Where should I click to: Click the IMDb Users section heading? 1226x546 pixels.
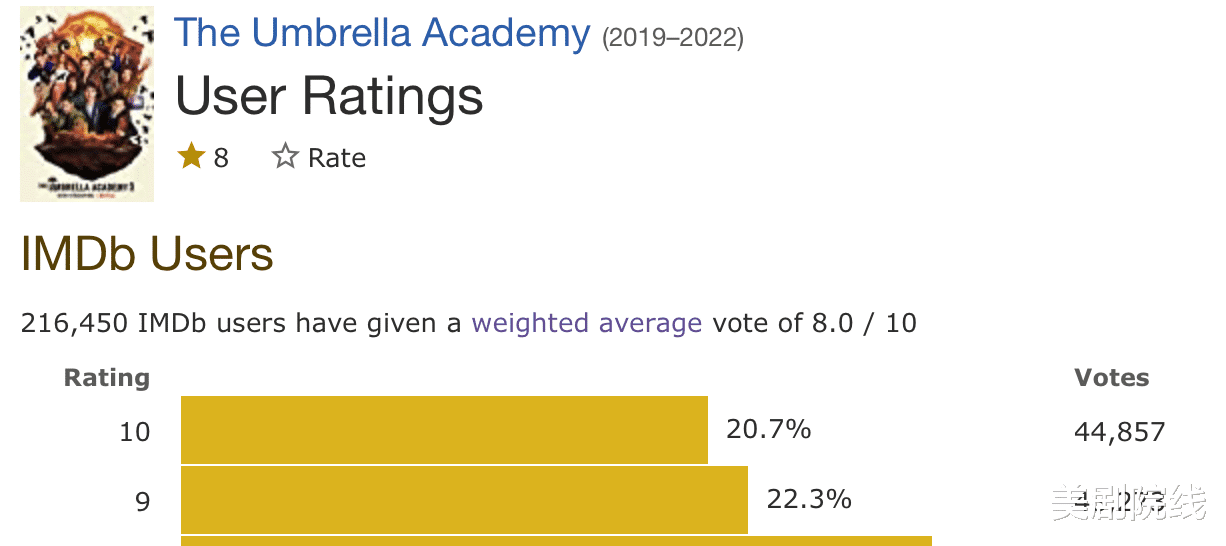click(x=147, y=254)
